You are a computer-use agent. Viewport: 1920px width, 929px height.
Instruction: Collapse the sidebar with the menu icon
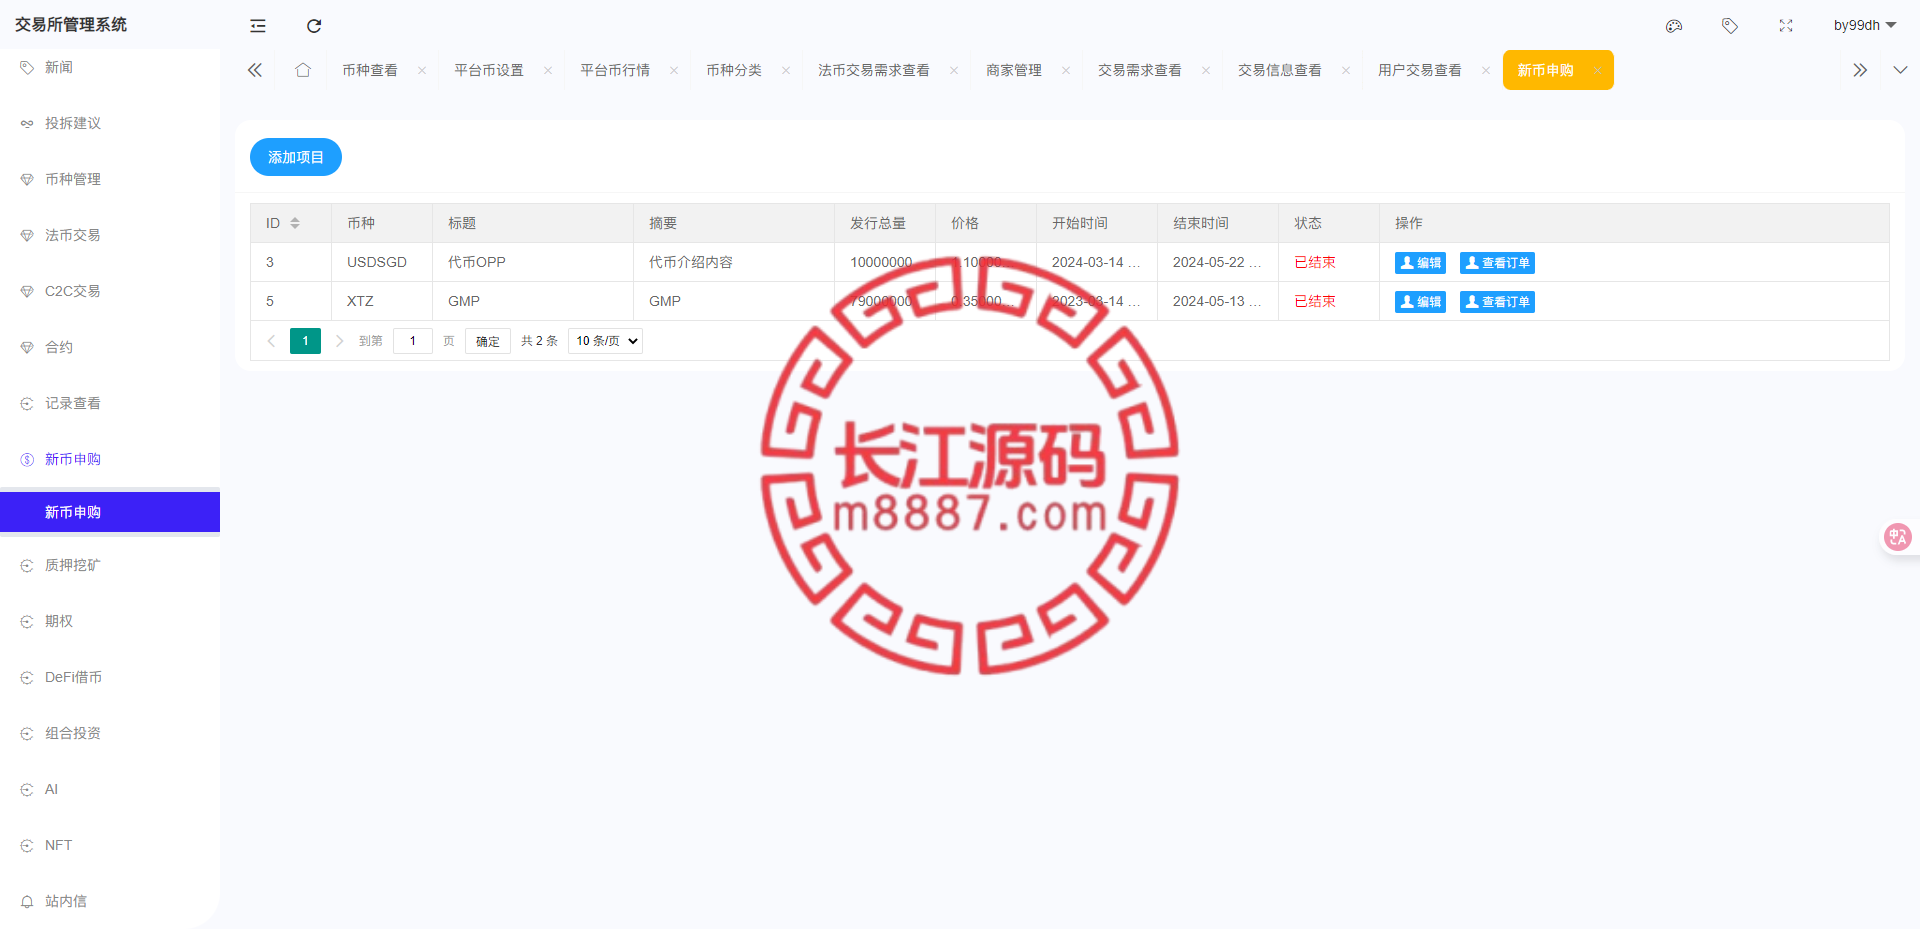[x=258, y=26]
